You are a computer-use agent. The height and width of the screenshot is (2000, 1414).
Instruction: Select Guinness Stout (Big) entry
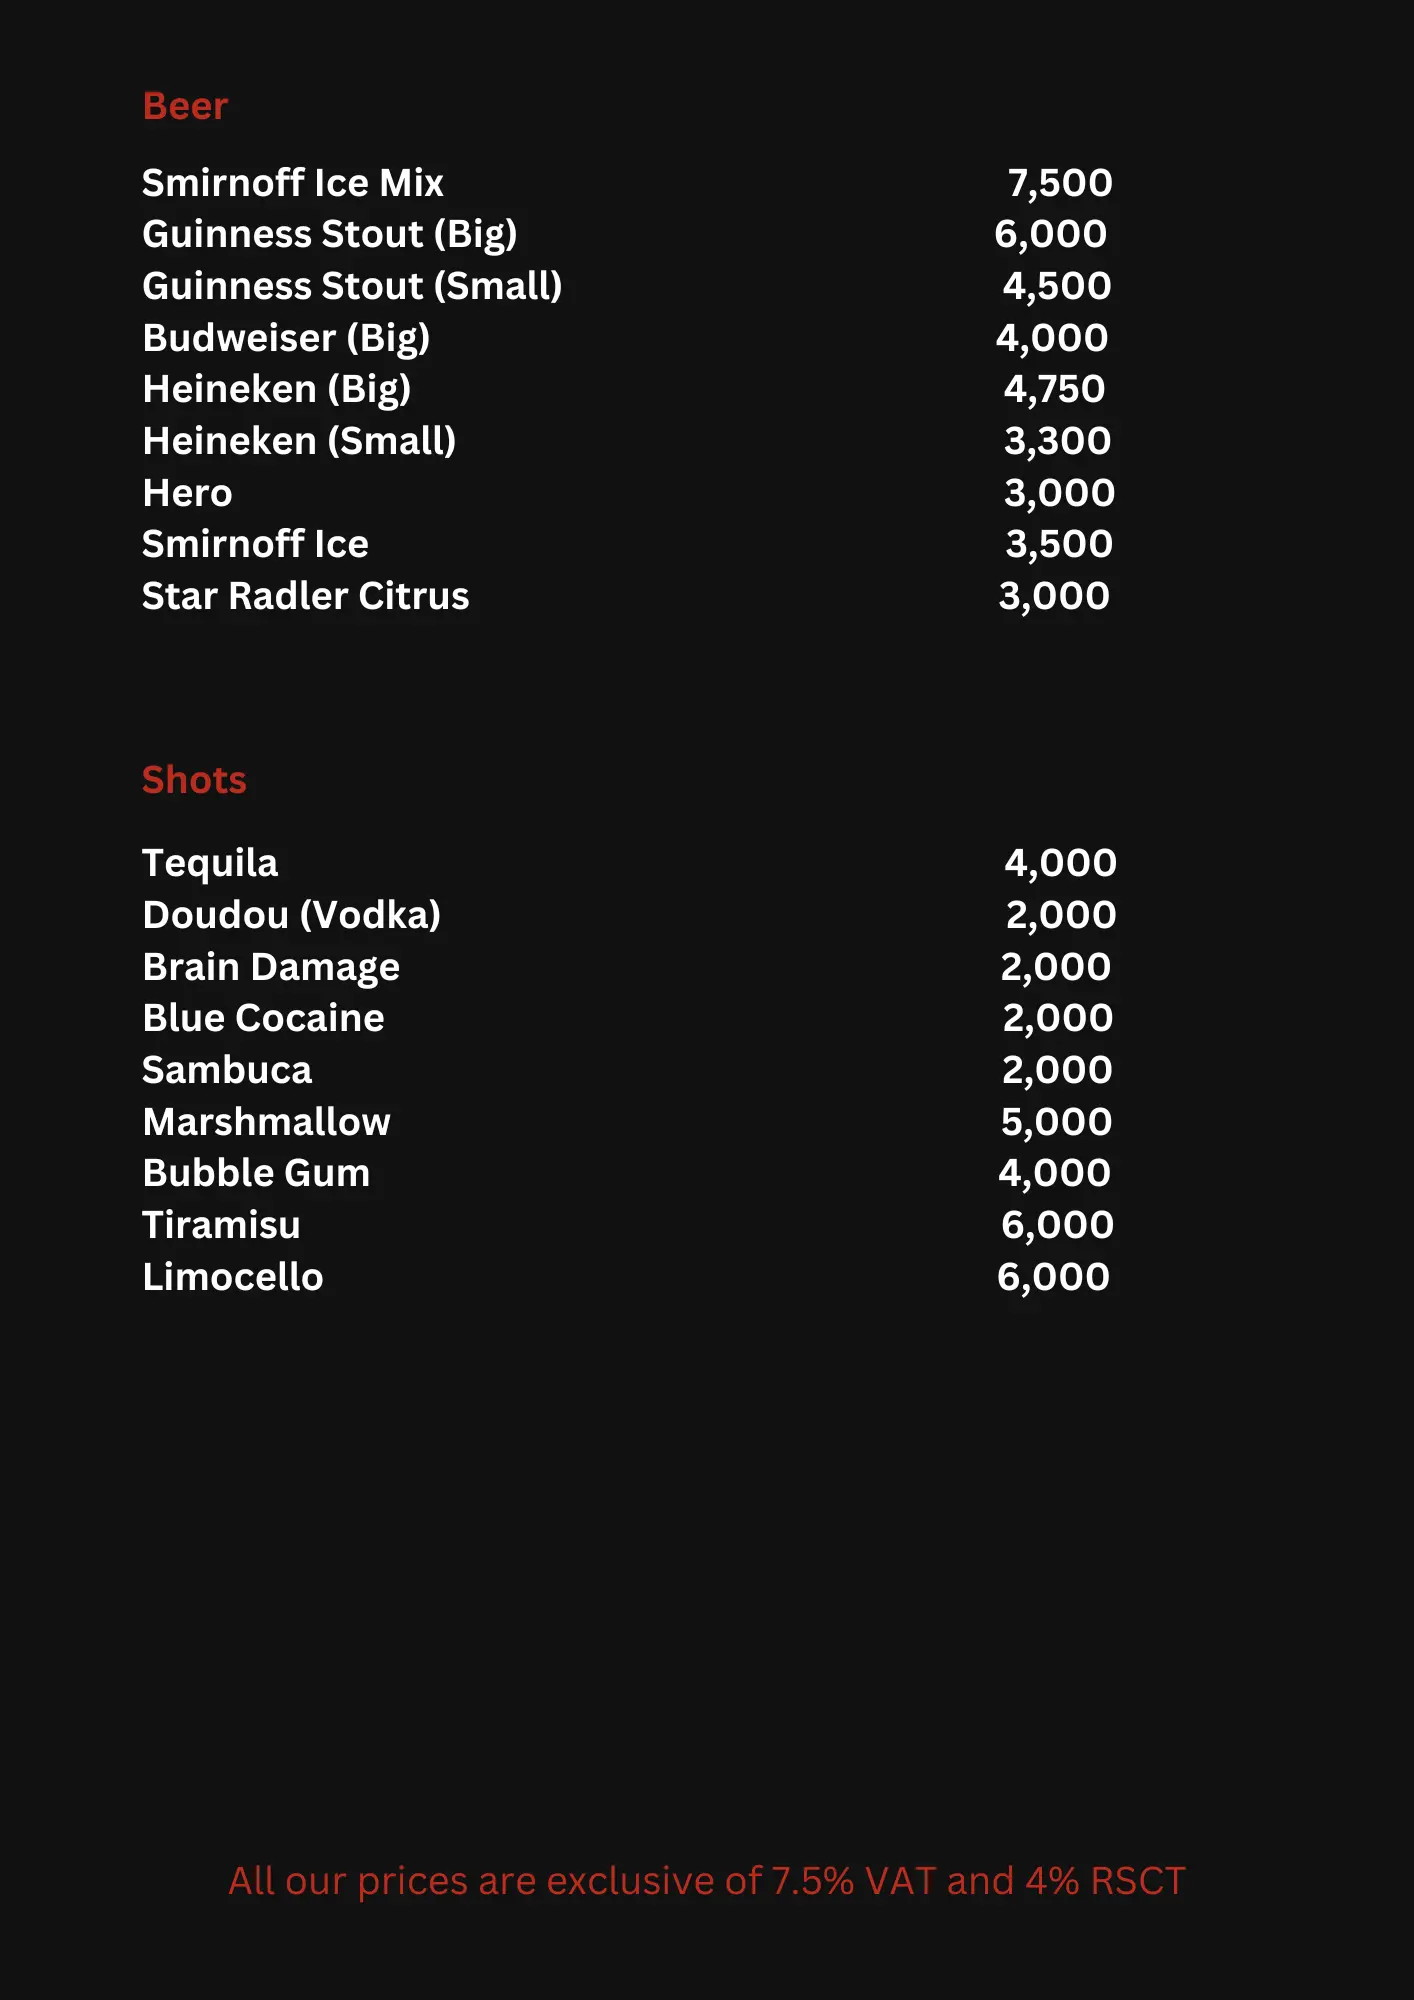click(x=329, y=234)
